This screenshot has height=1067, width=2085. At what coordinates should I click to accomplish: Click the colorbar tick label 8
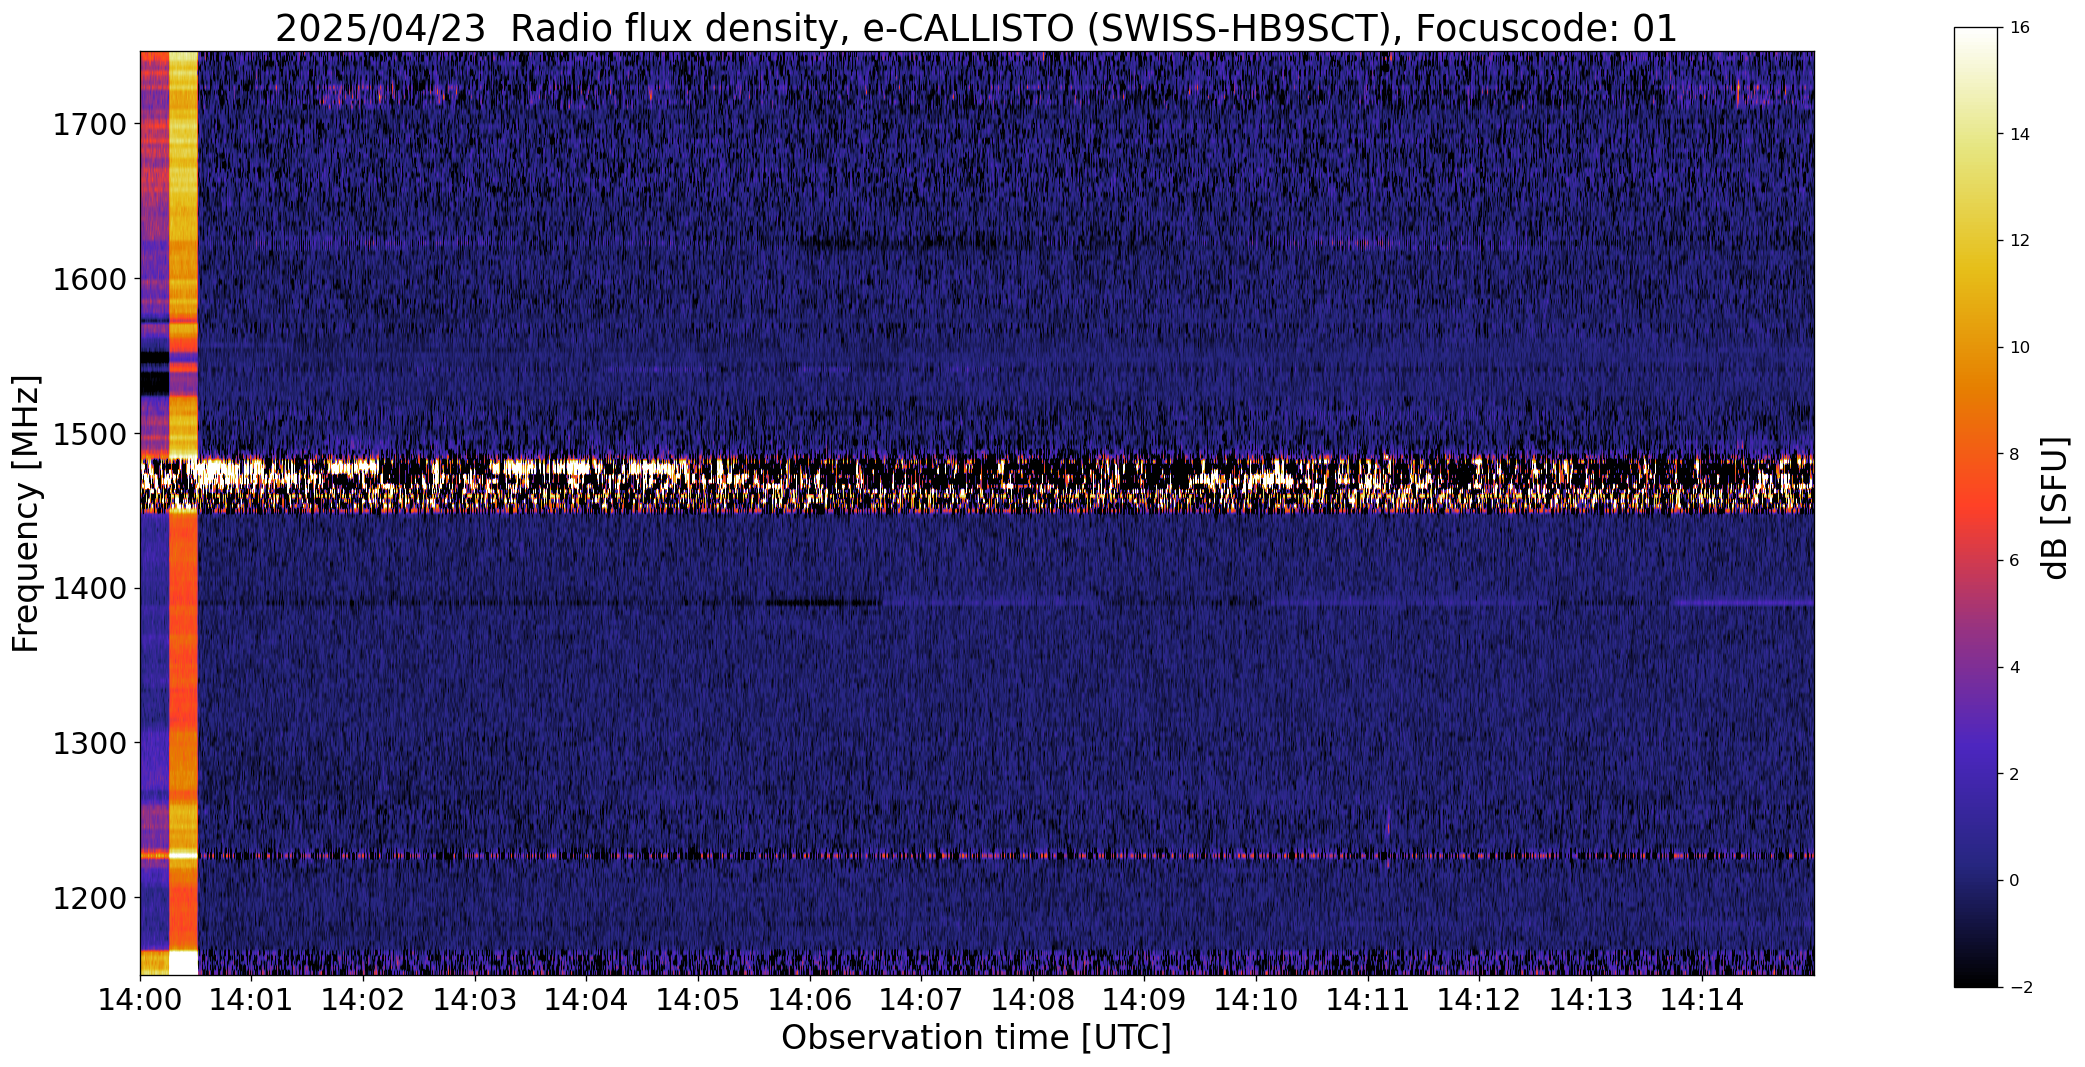2014,454
